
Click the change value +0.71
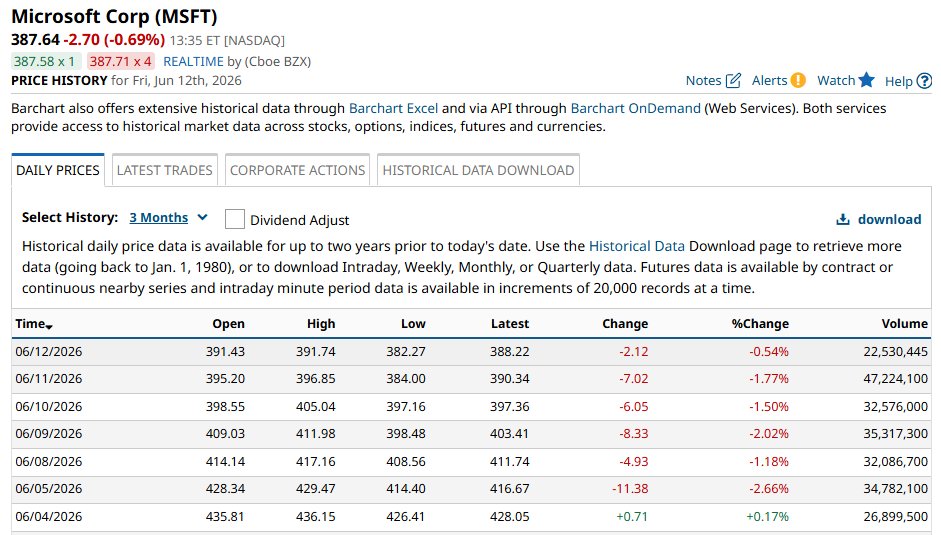(x=633, y=516)
